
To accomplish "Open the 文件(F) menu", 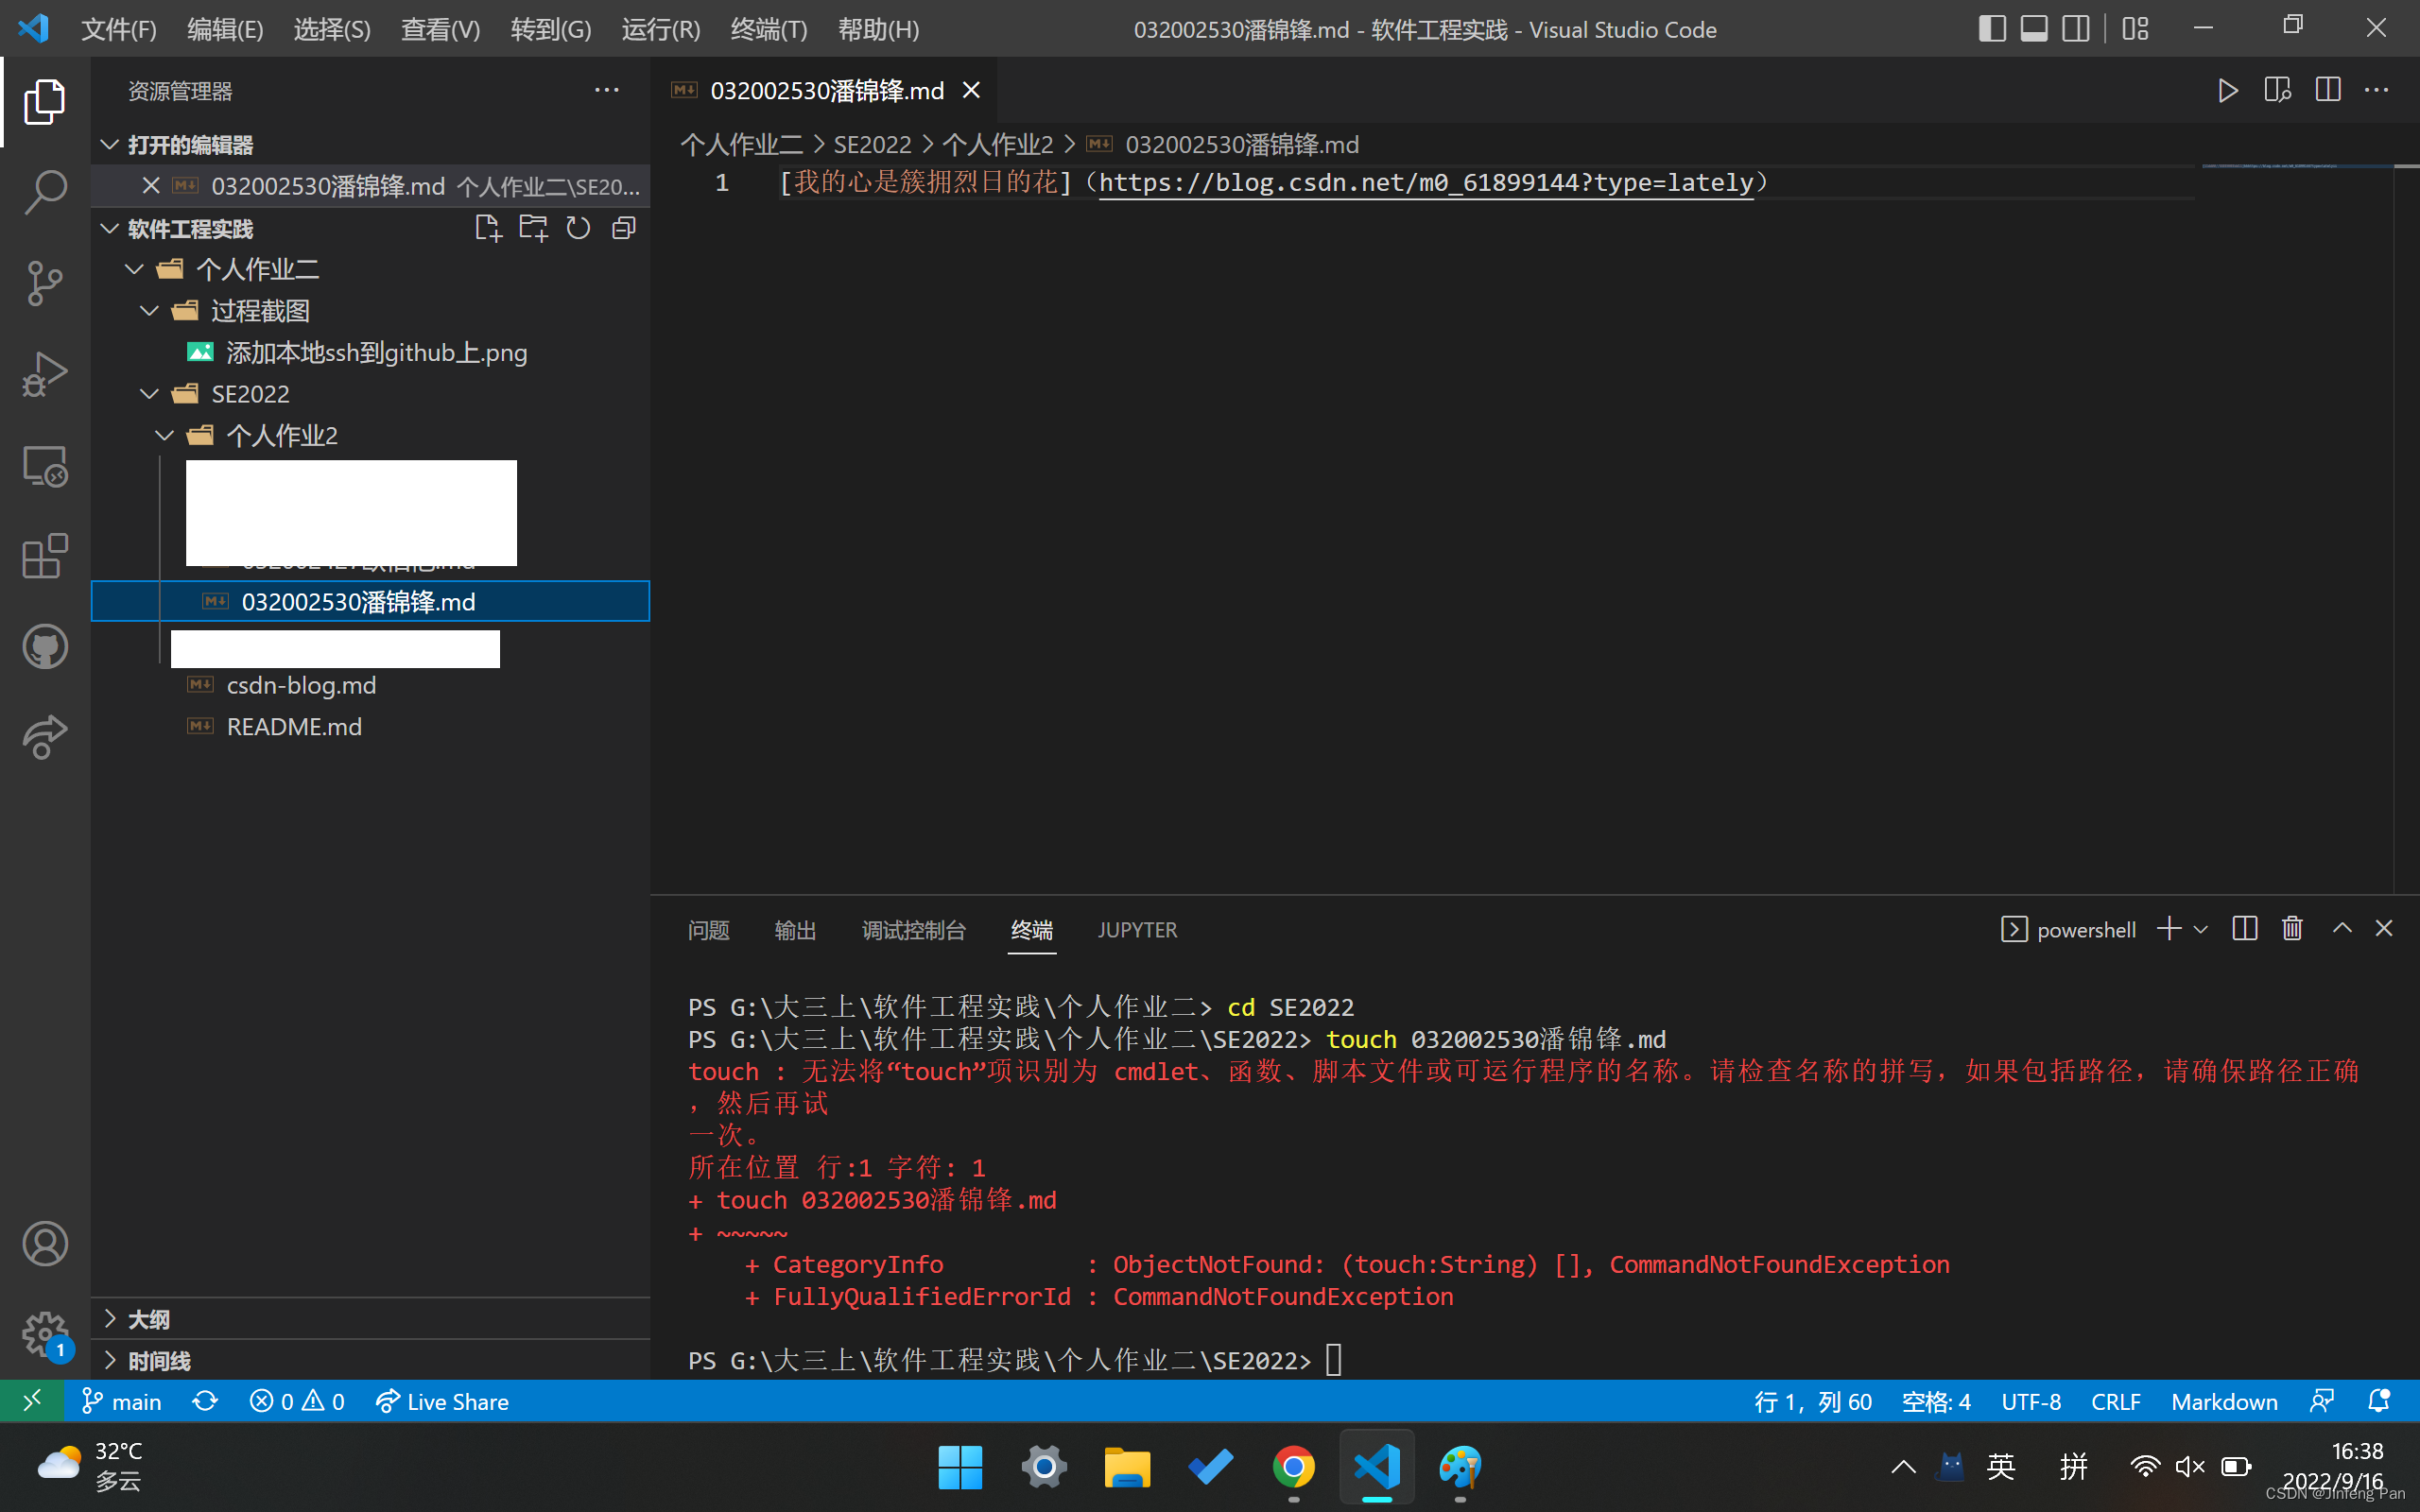I will [118, 29].
